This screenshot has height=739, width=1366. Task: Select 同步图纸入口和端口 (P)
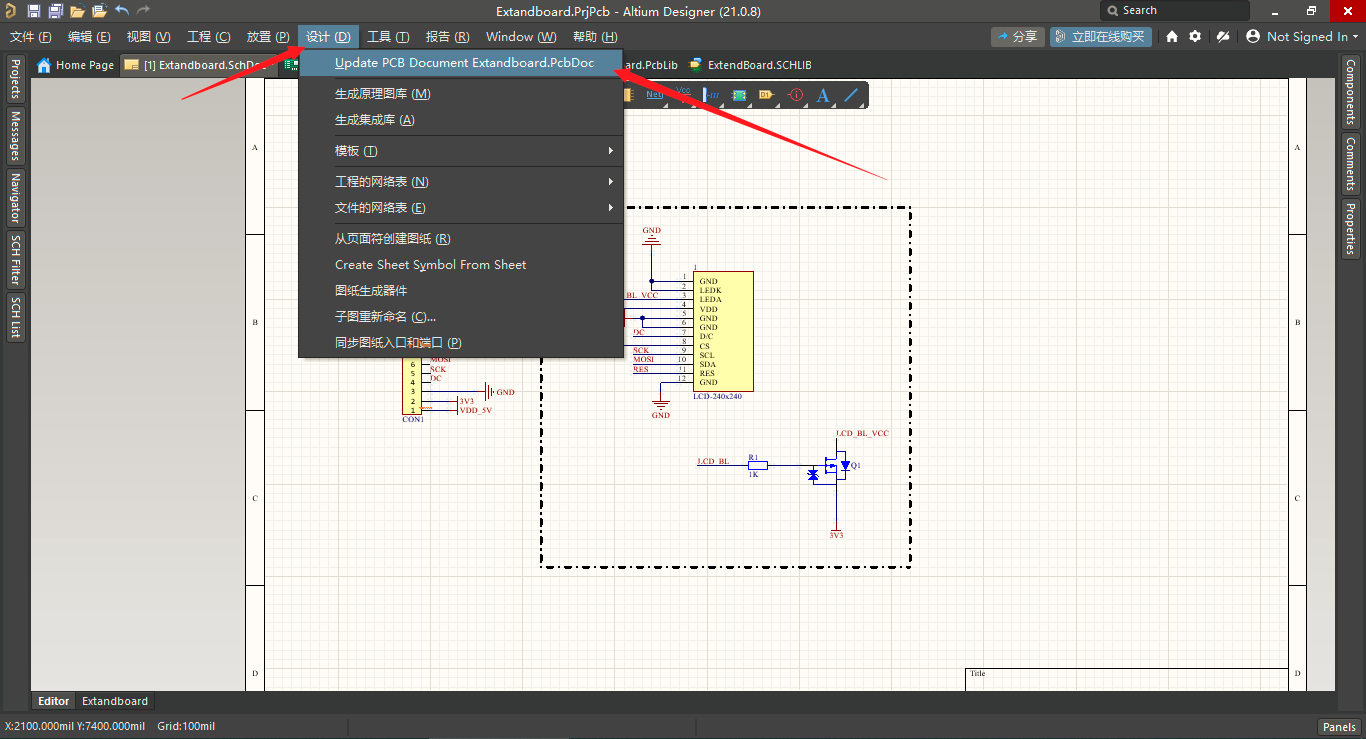(x=461, y=343)
